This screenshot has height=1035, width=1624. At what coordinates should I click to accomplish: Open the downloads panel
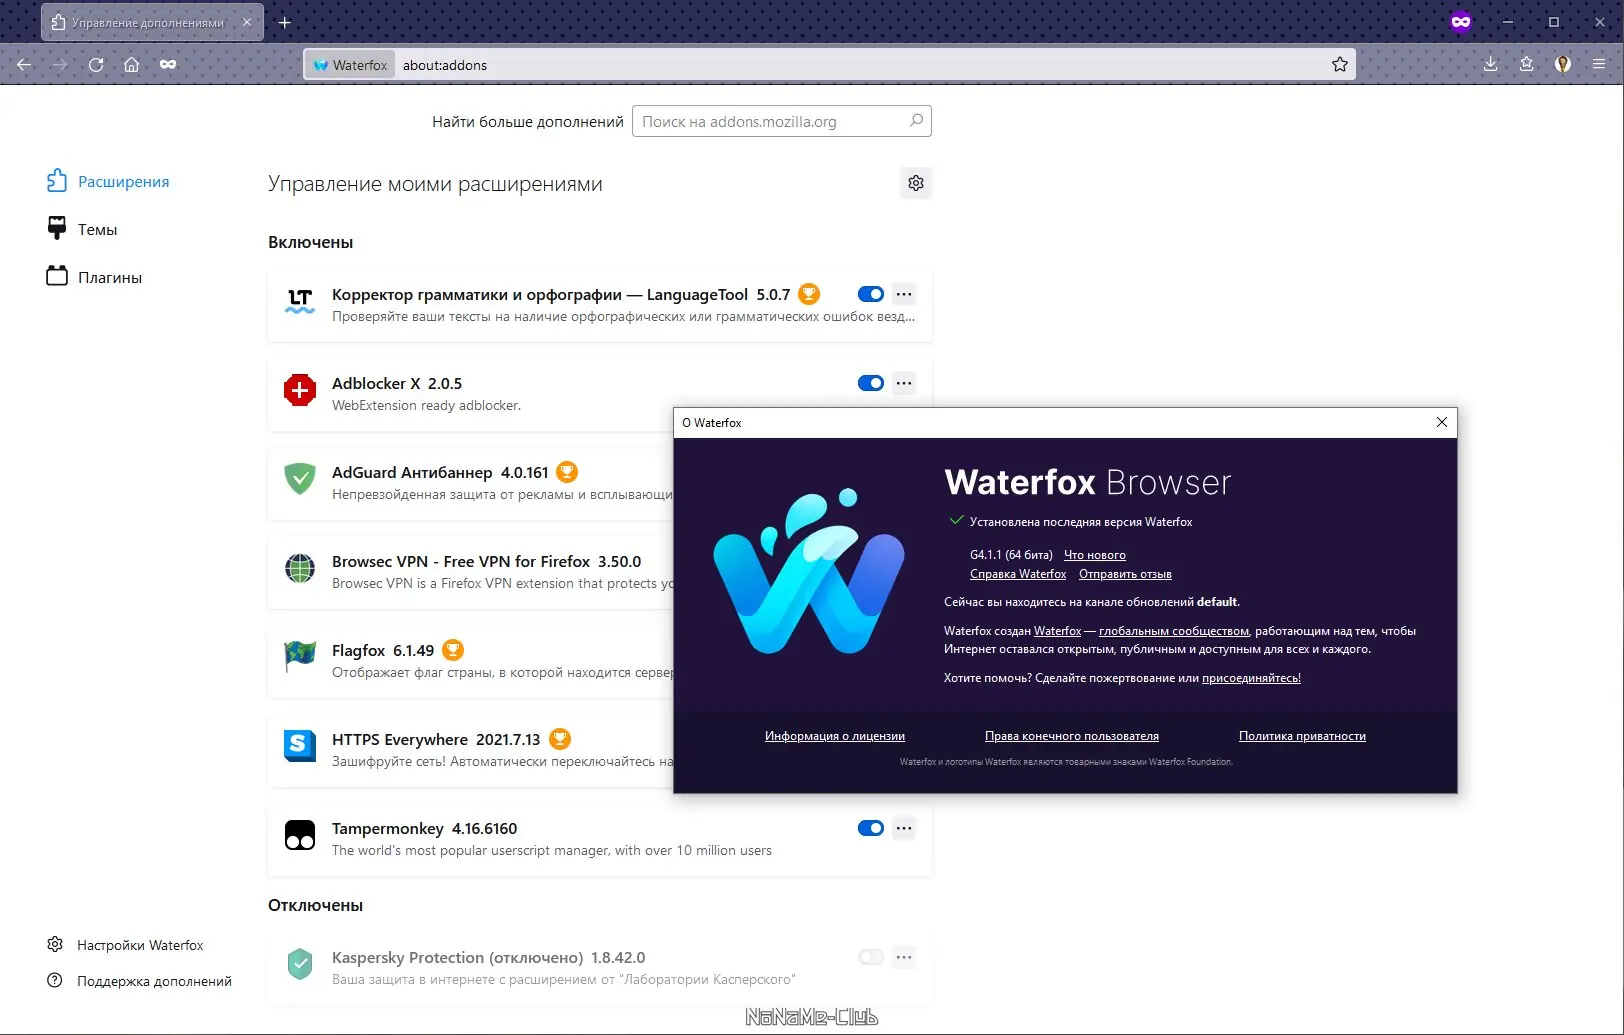pos(1490,65)
